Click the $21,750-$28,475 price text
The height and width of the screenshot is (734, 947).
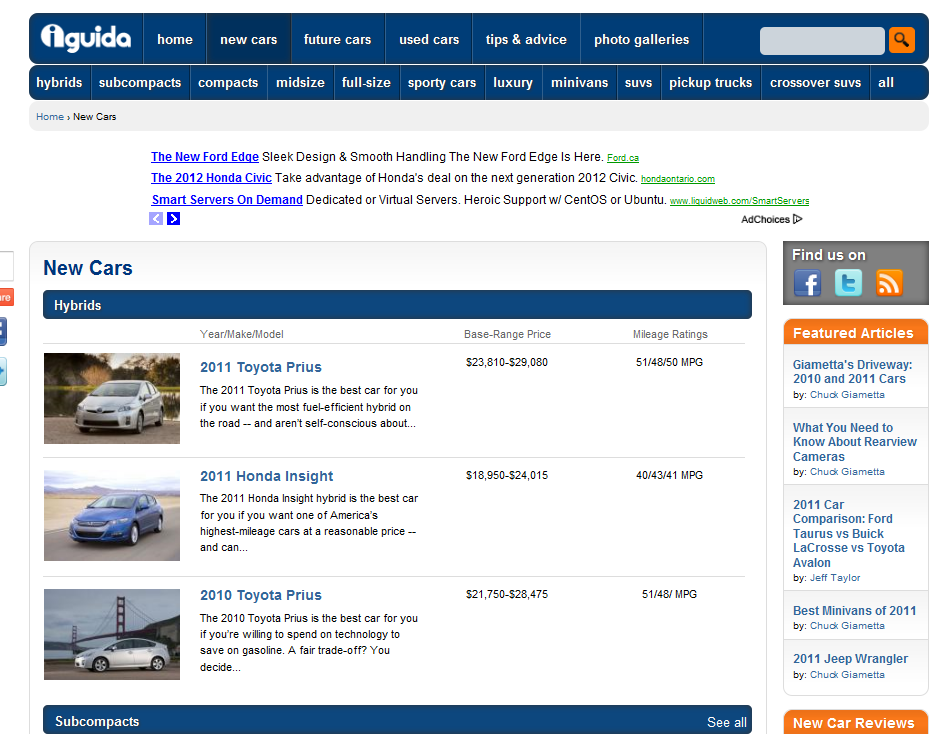coord(507,594)
